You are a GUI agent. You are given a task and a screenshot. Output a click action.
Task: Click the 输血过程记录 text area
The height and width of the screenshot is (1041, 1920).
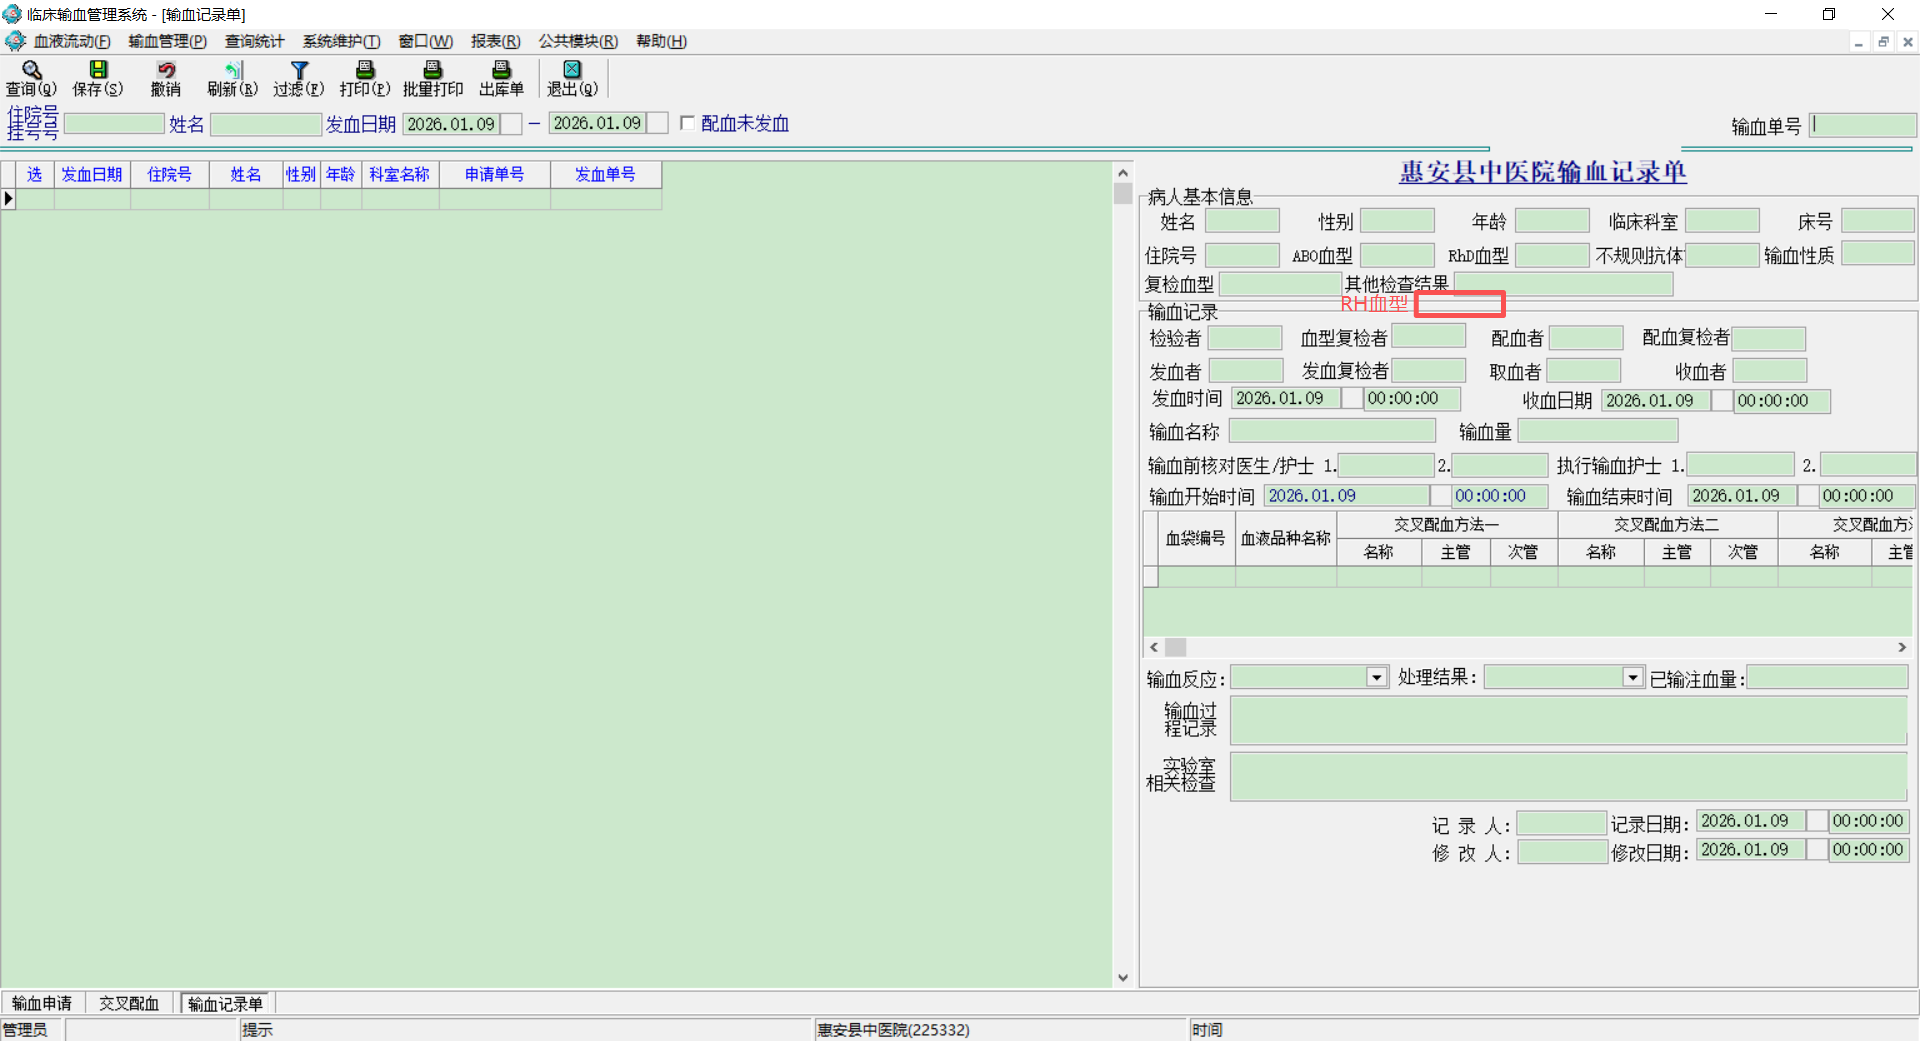coord(1568,720)
